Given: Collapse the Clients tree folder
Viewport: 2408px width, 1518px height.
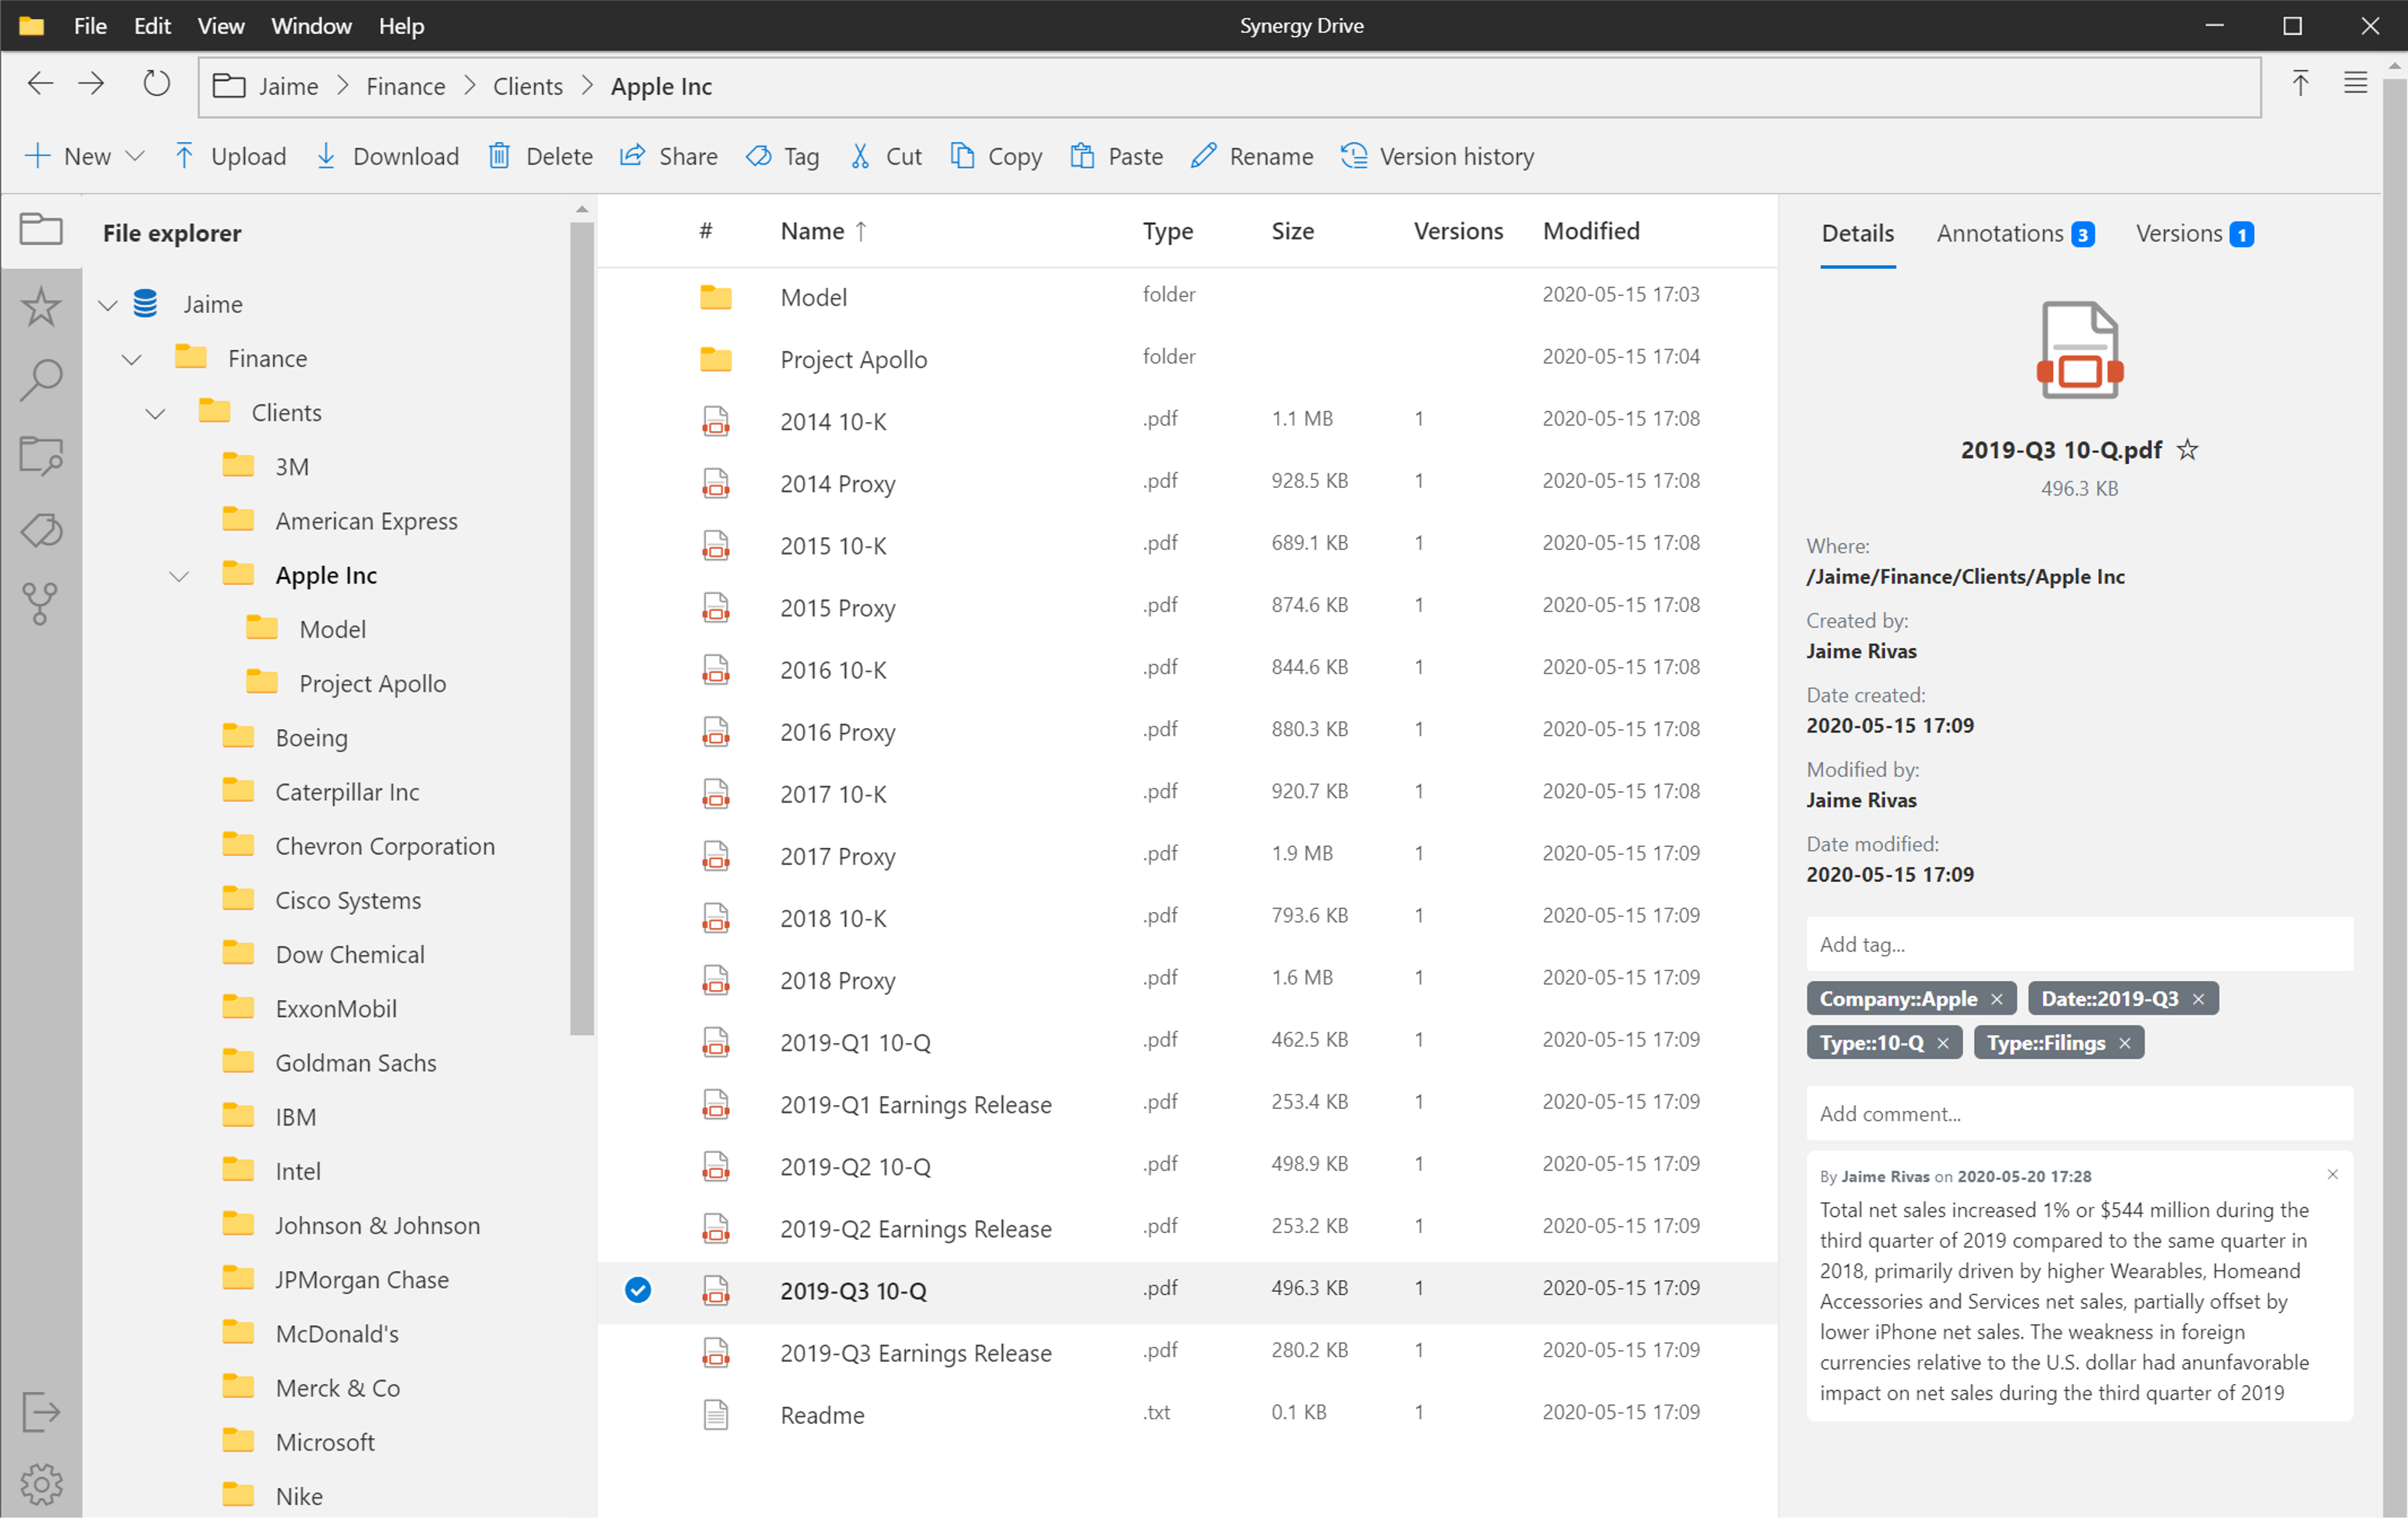Looking at the screenshot, I should [x=155, y=413].
